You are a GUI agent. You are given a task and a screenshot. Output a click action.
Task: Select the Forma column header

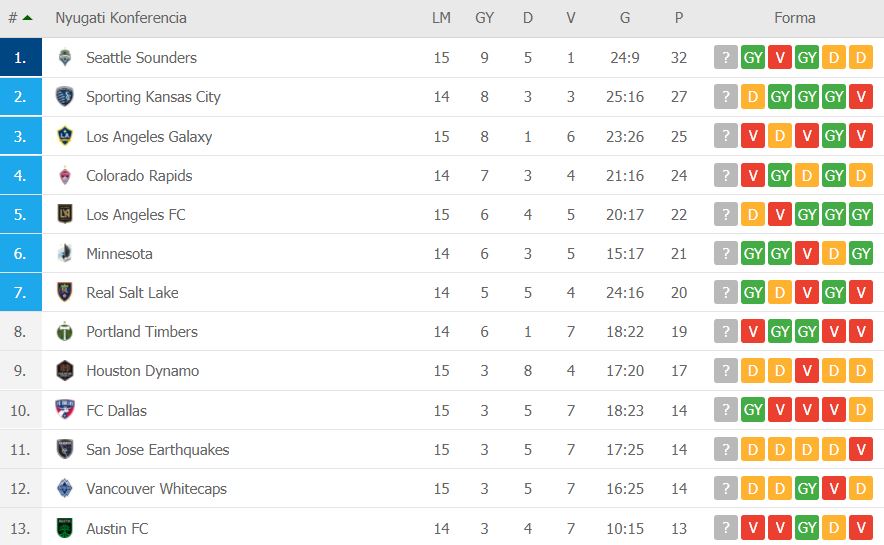coord(794,18)
